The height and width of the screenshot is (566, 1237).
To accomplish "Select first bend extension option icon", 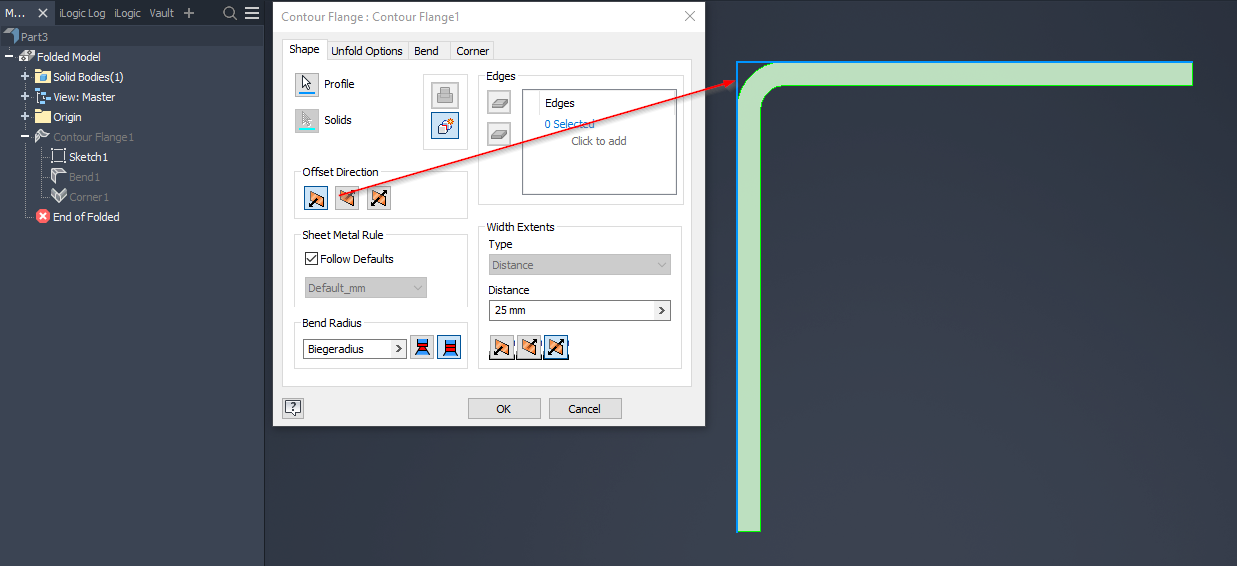I will point(422,348).
